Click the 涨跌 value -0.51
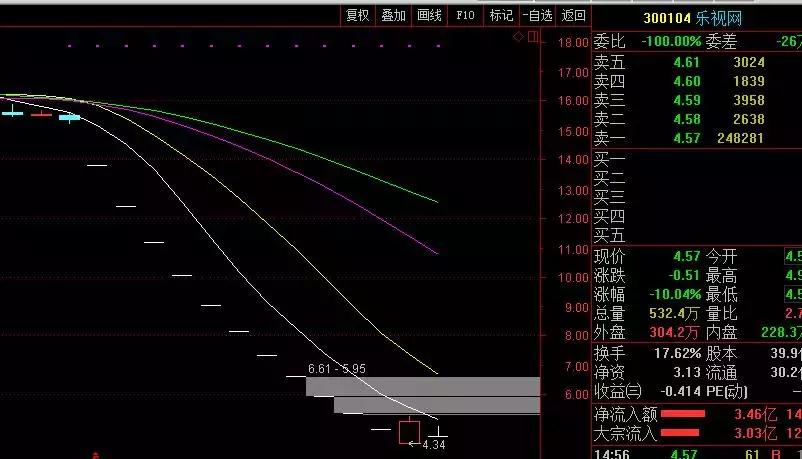Image resolution: width=802 pixels, height=459 pixels. [x=684, y=275]
